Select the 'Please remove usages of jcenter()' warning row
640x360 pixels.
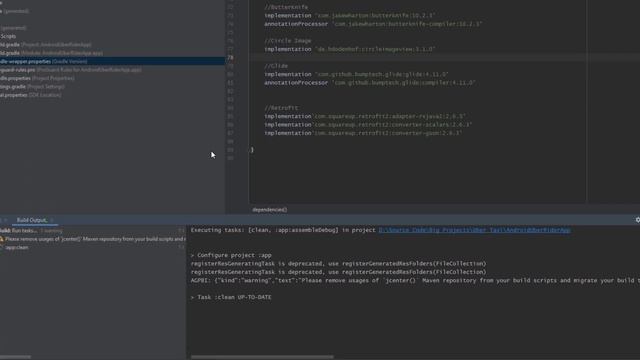pyautogui.click(x=93, y=239)
